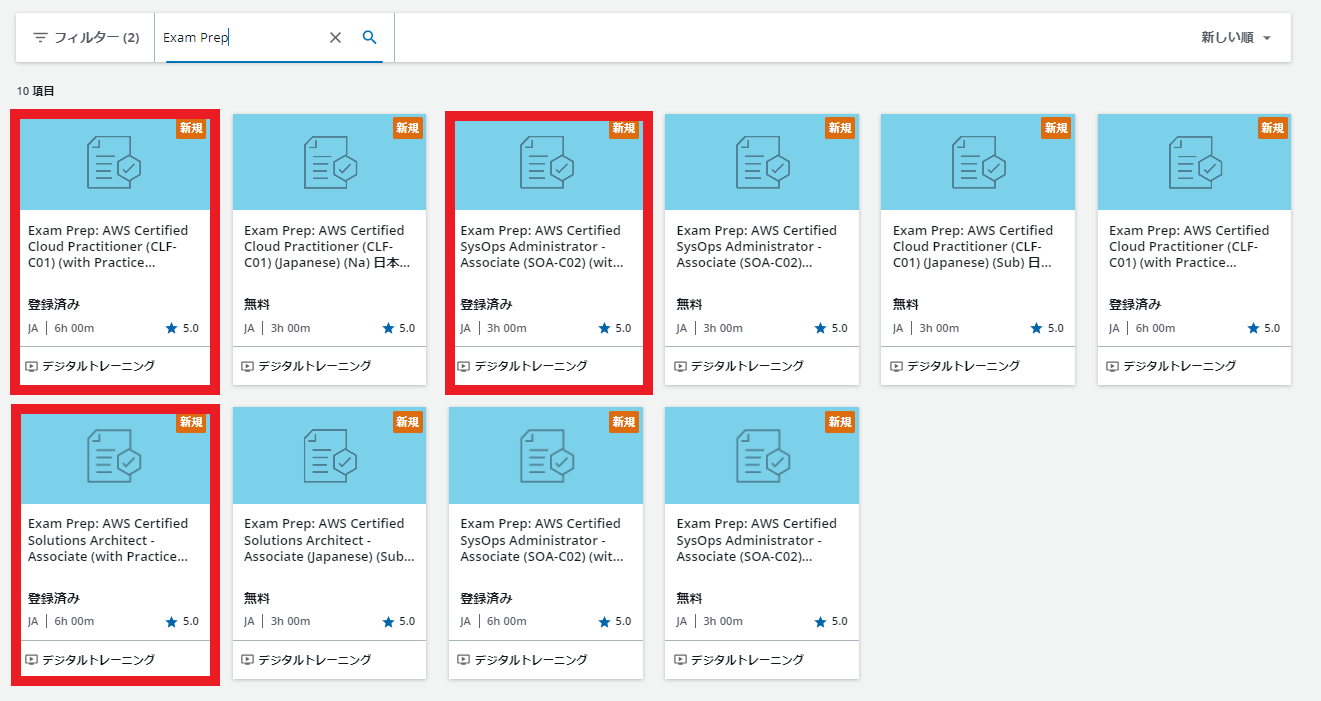This screenshot has width=1321, height=701.
Task: Open Solutions Architect - Associate (with Practice title
Action: click(108, 540)
